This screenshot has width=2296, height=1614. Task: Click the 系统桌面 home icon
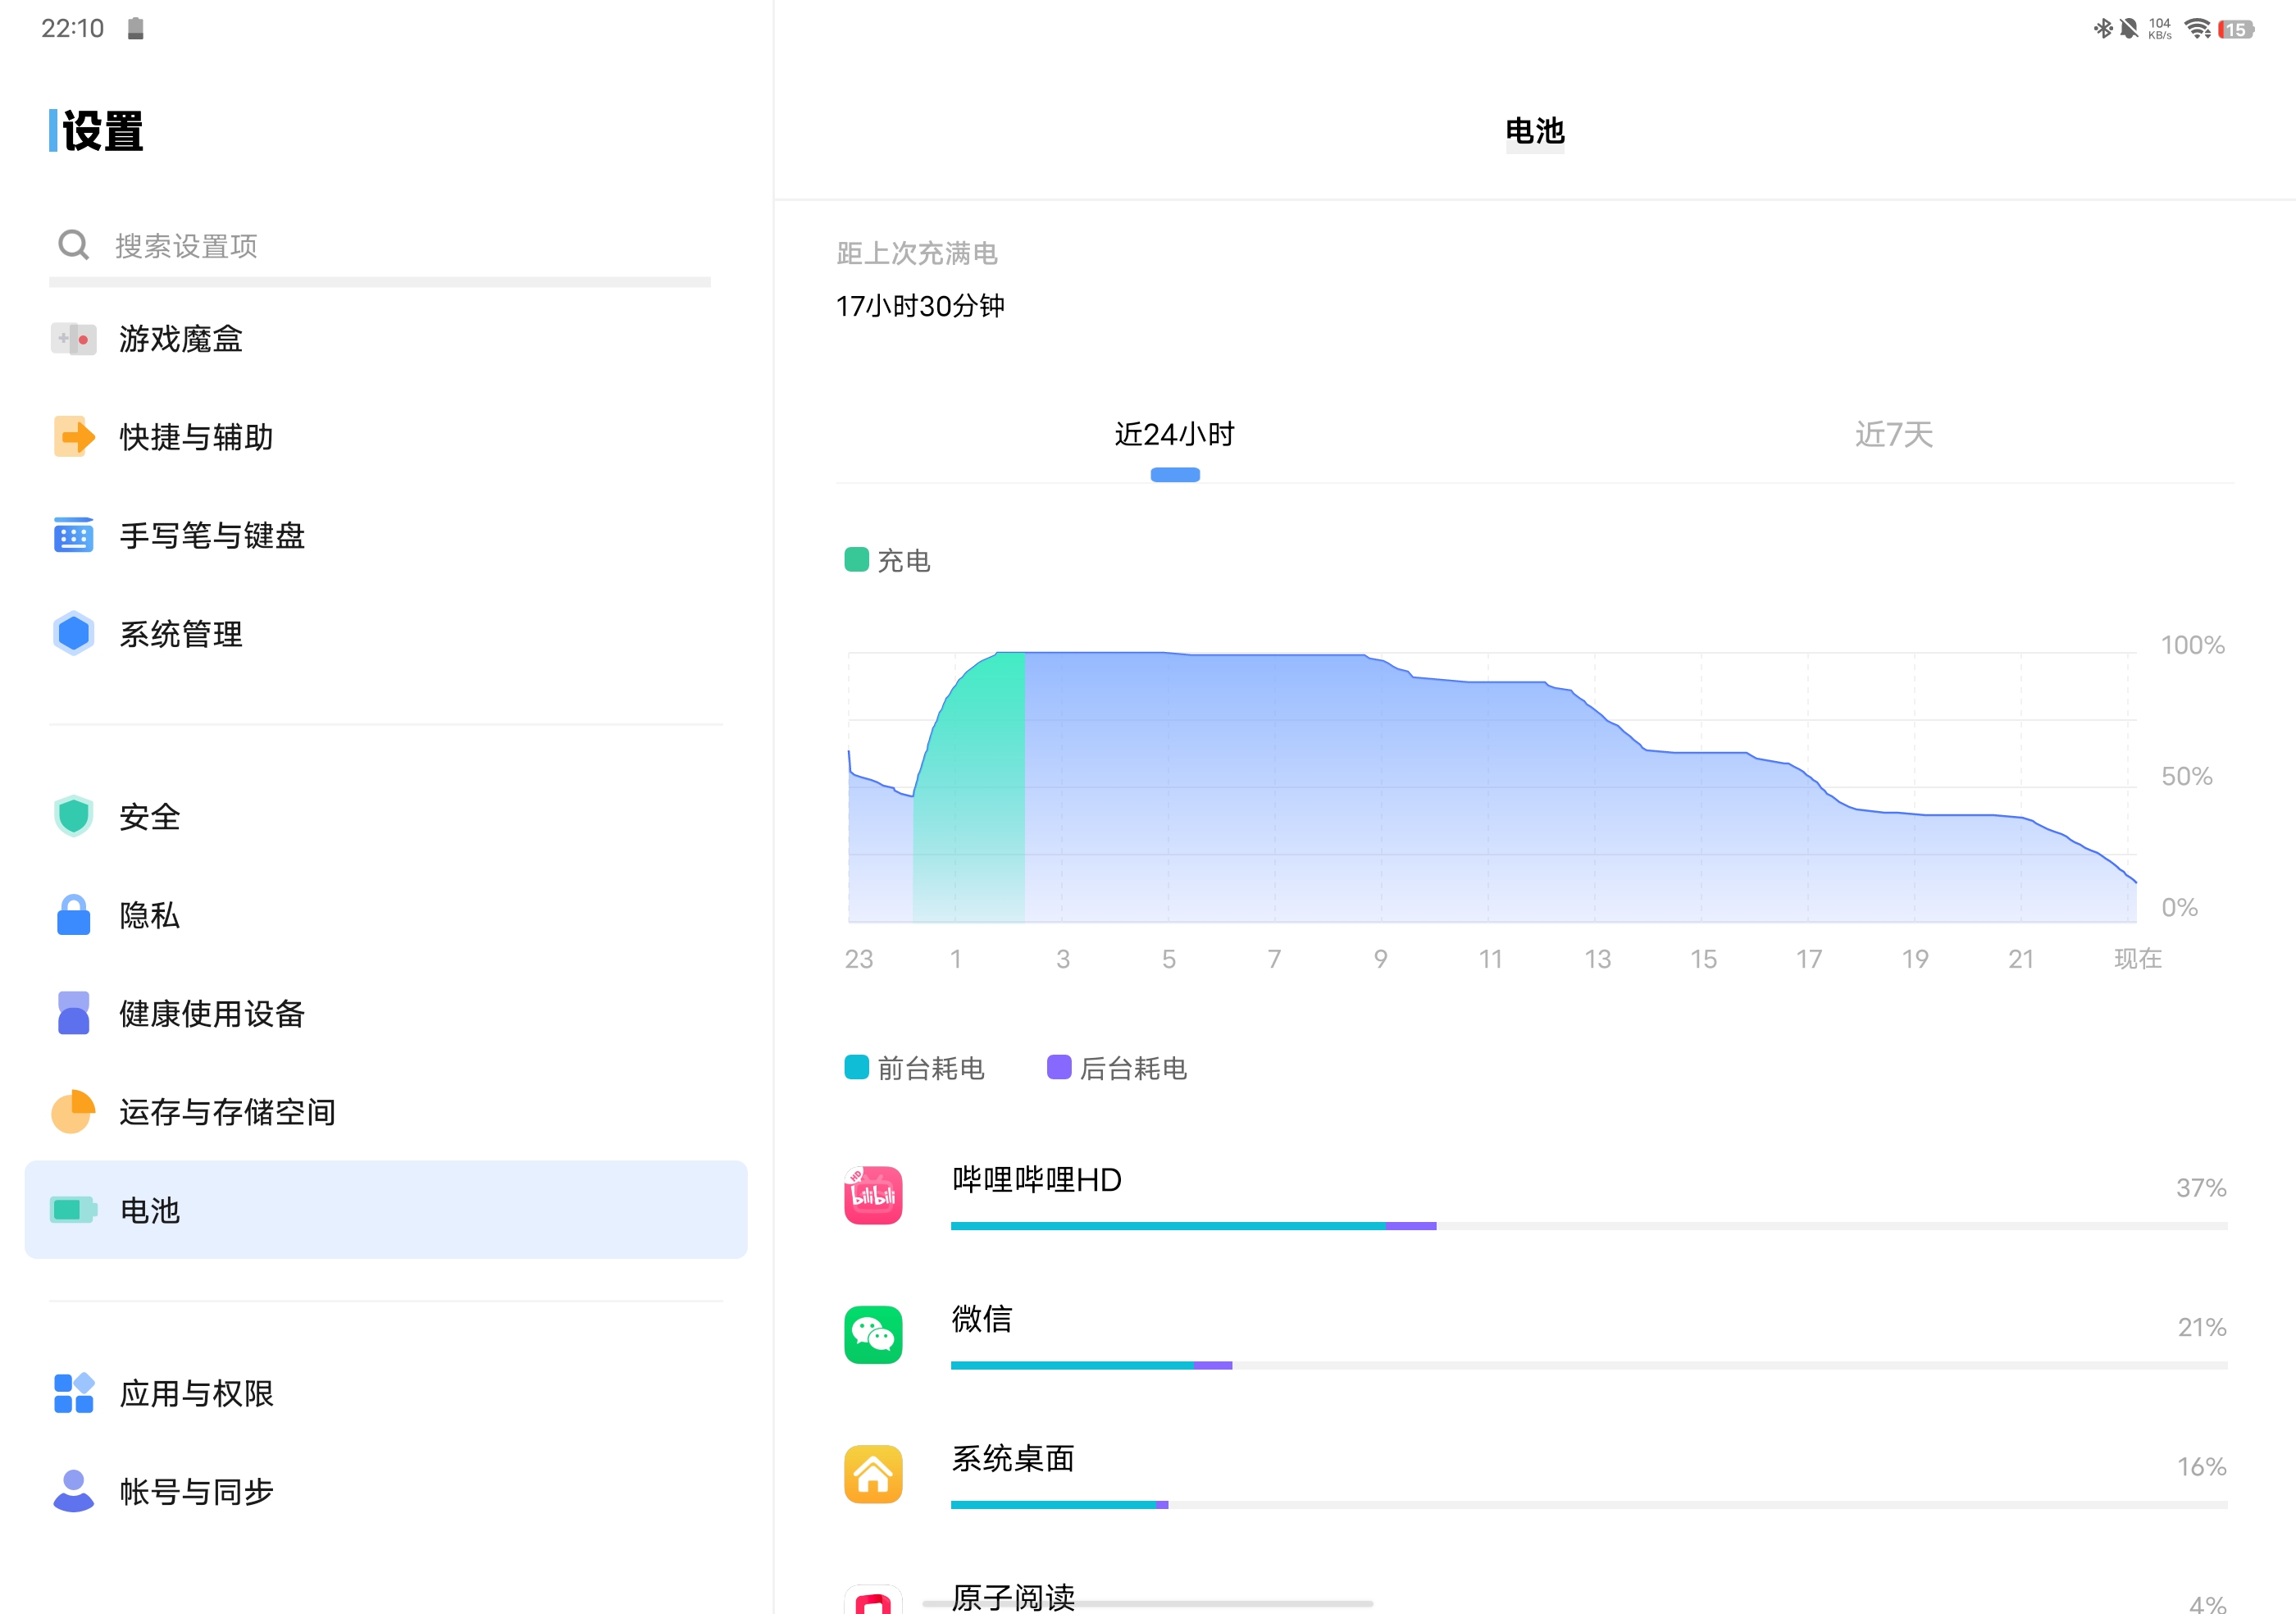point(873,1474)
